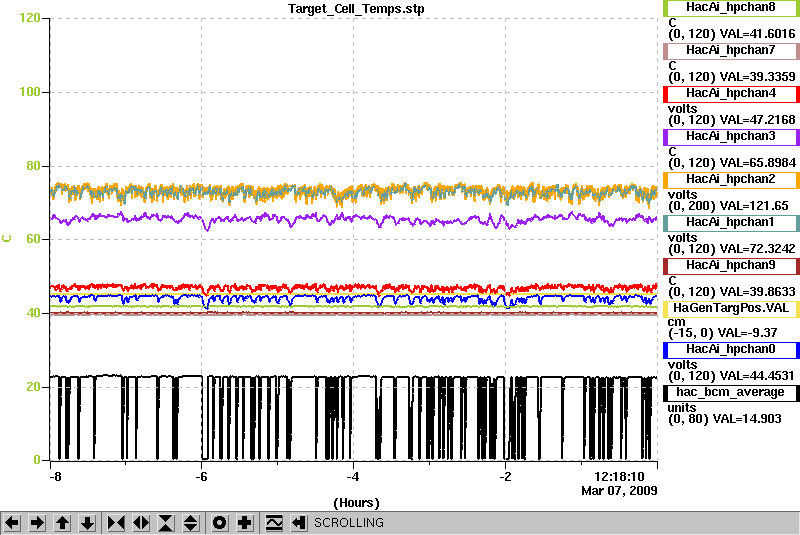The height and width of the screenshot is (535, 800).
Task: Select the HacAi_hpchan2 orange legend entry
Action: click(x=731, y=180)
